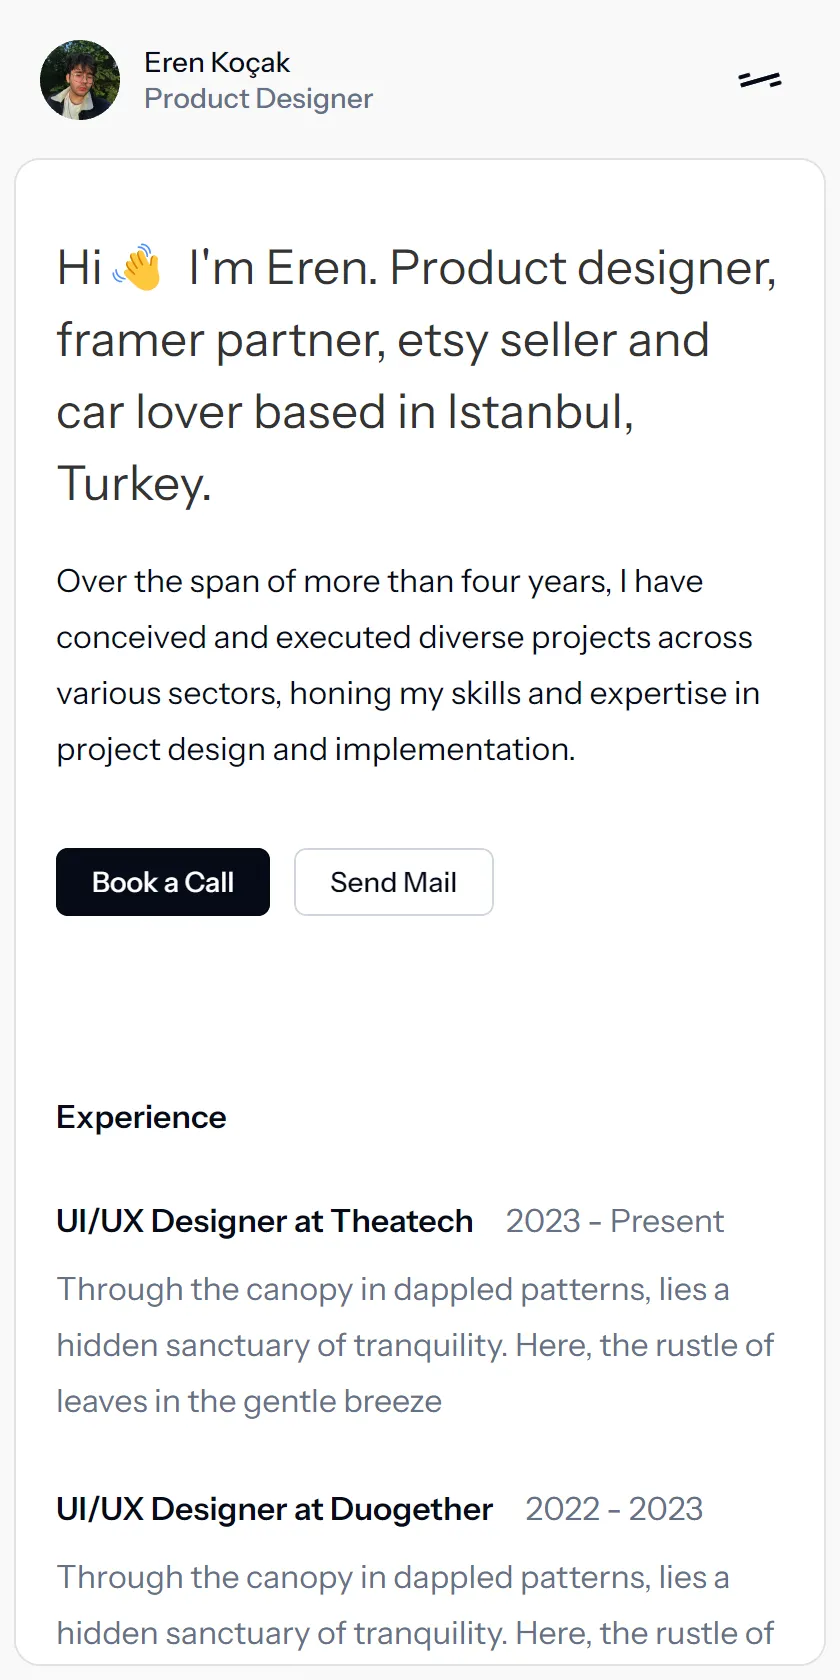Select the Eren Koçak name link
Image resolution: width=840 pixels, height=1680 pixels.
coord(217,62)
